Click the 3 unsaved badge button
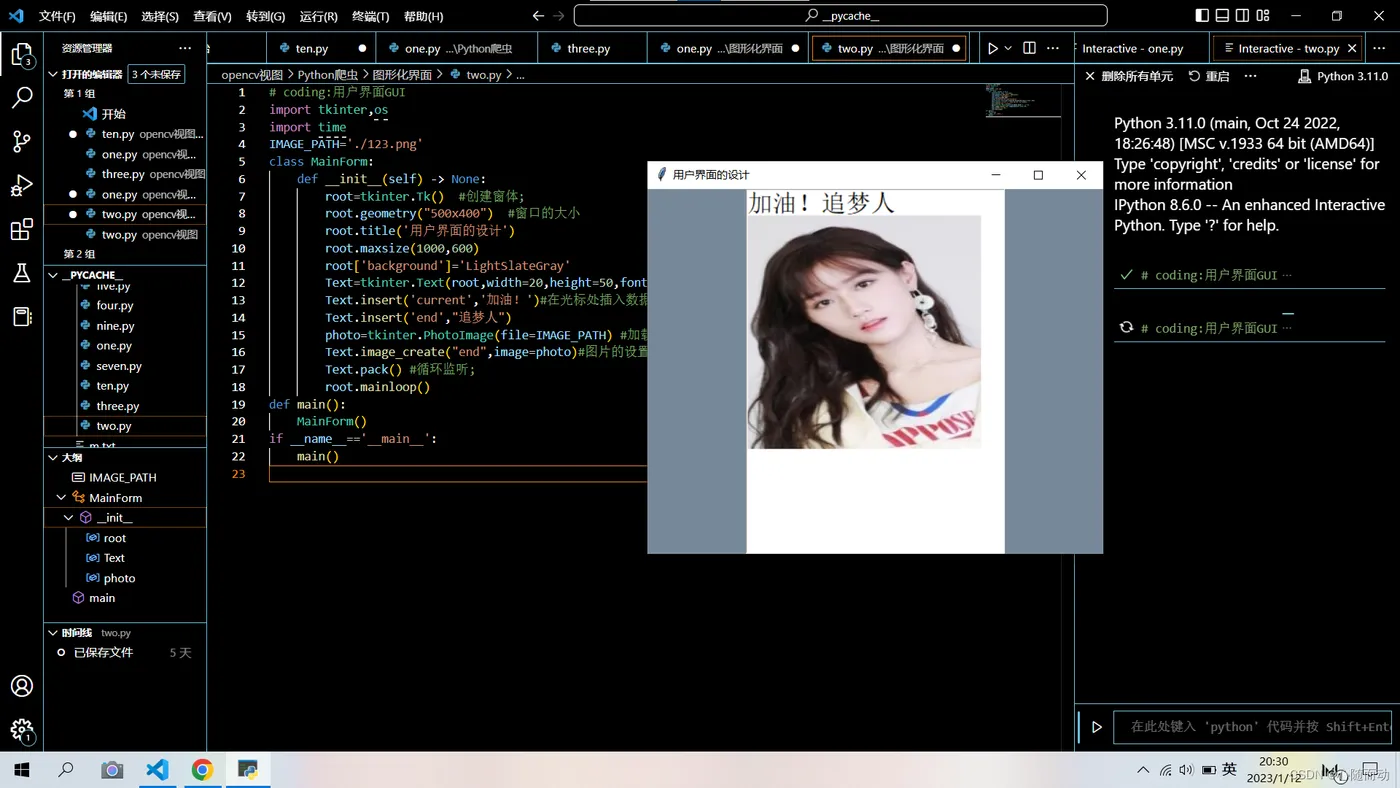 (157, 74)
